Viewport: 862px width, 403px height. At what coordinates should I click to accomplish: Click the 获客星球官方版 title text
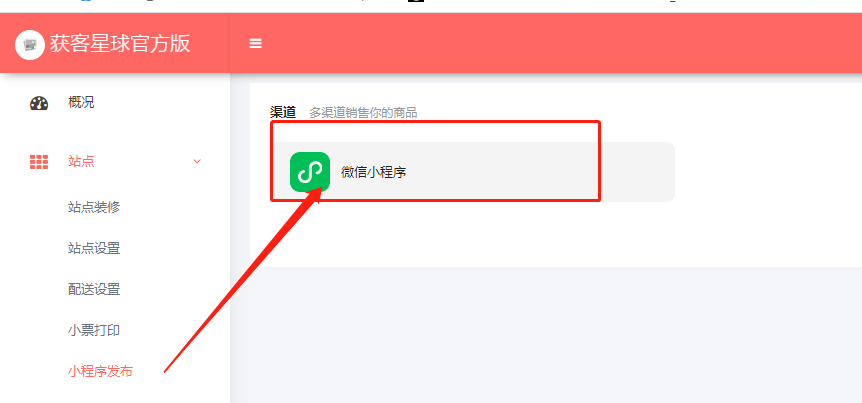(120, 43)
